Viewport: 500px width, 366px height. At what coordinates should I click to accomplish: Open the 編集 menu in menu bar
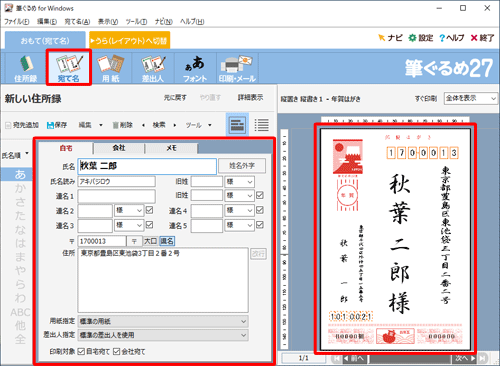tap(47, 22)
